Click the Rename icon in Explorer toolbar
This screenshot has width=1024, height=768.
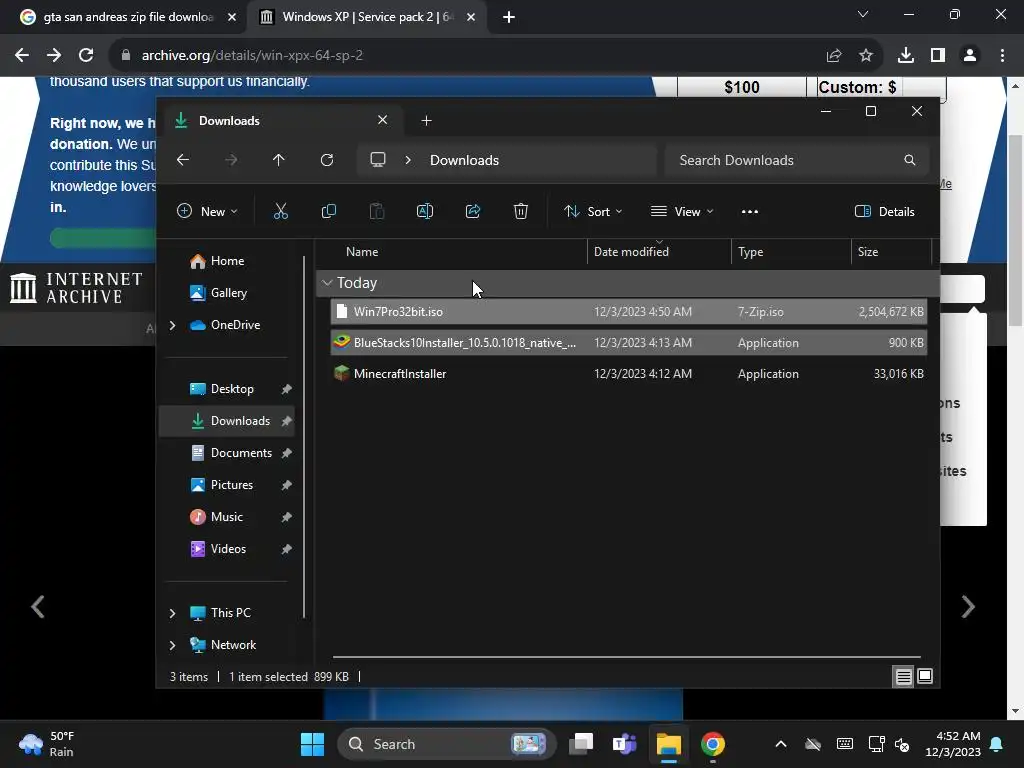click(x=424, y=211)
